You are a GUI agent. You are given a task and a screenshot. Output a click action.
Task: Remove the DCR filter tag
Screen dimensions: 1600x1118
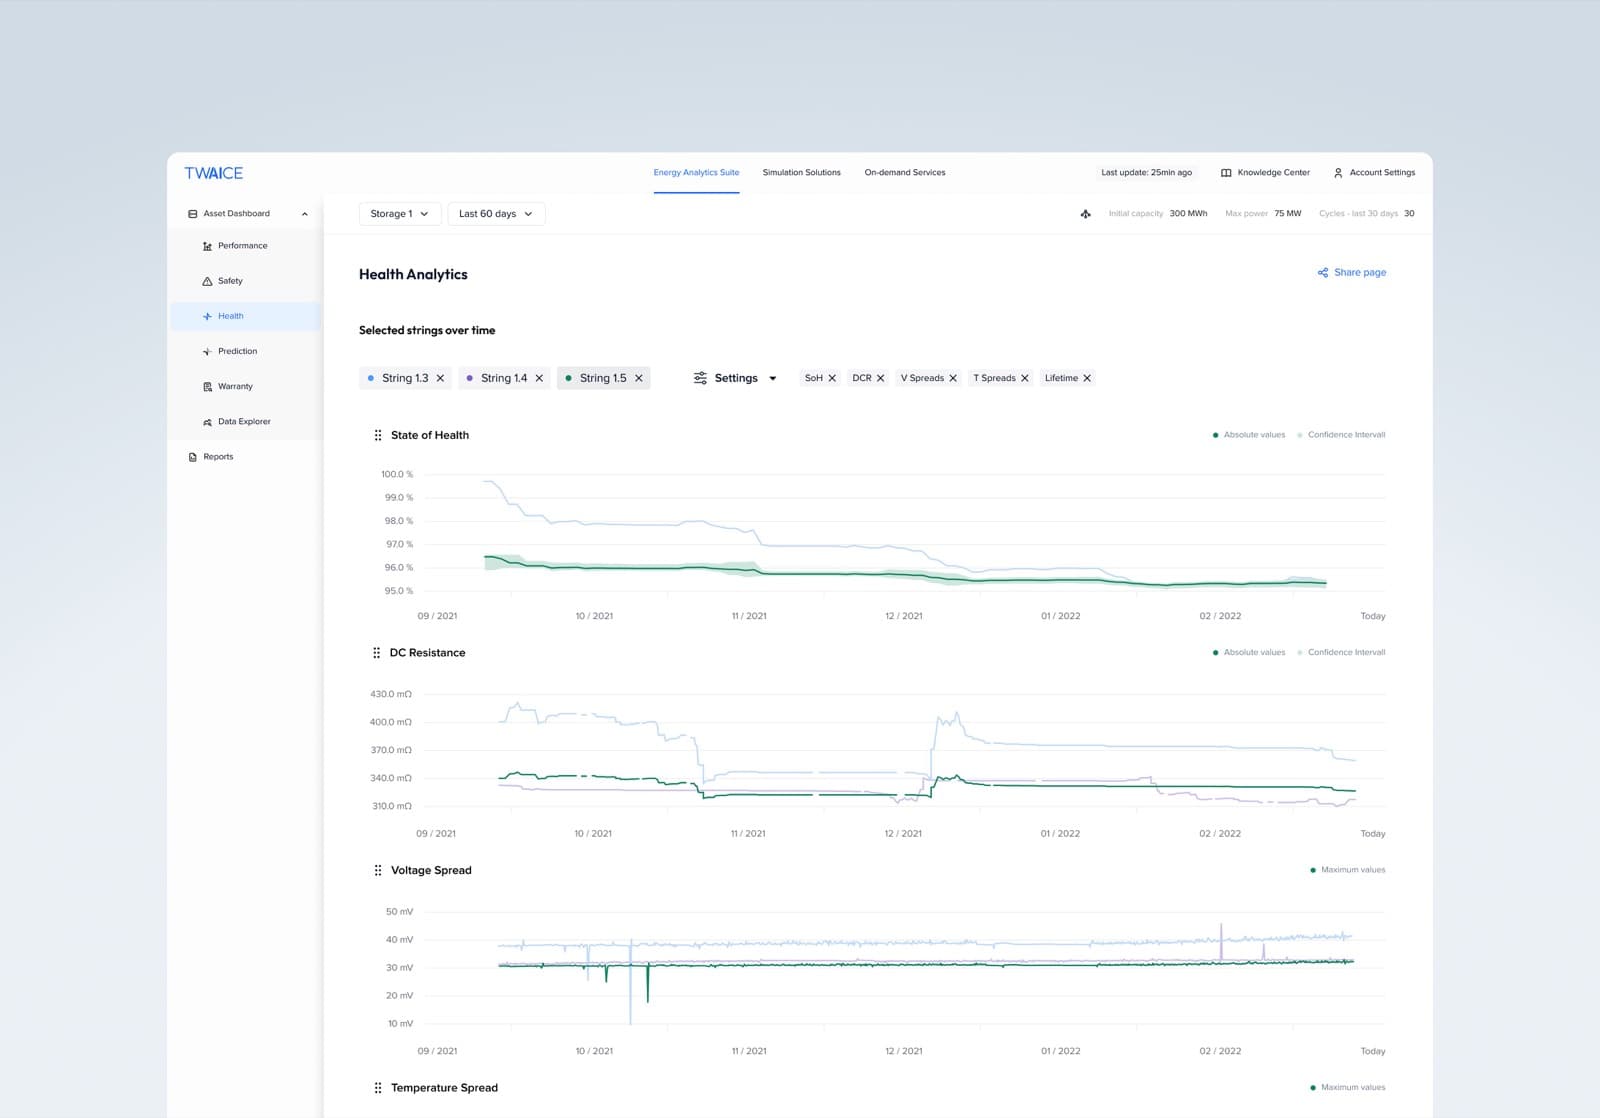[x=880, y=378]
